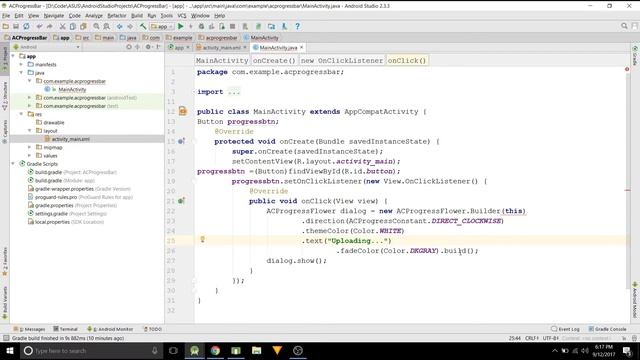Collapse the res folder node
Screen dimensions: 640x360
[22, 114]
